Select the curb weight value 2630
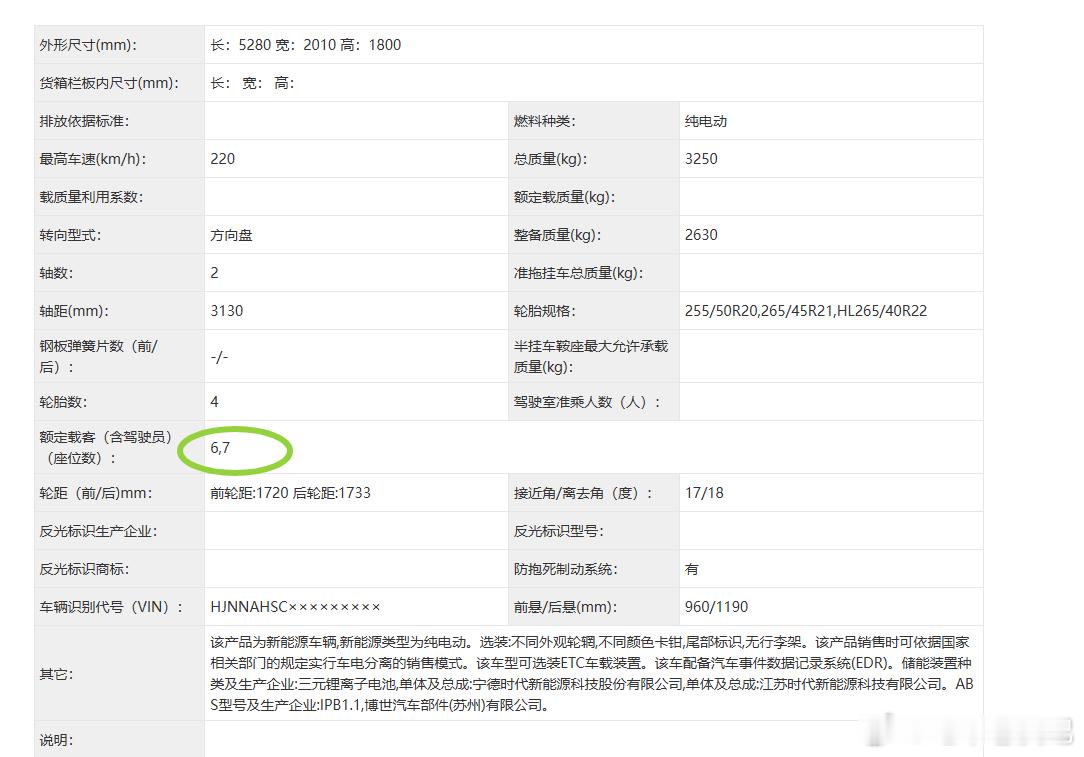This screenshot has height=757, width=1084. pos(701,235)
